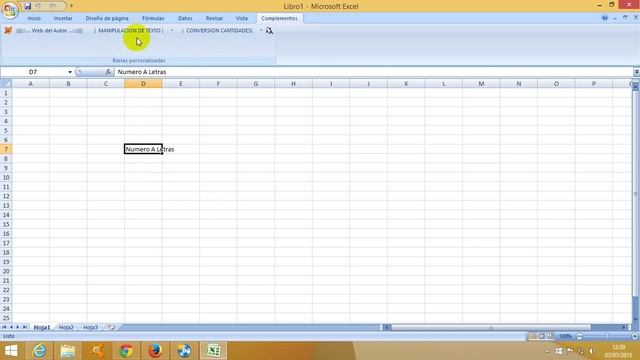The image size is (640, 360).
Task: Open File Explorer from the taskbar
Action: click(x=68, y=351)
